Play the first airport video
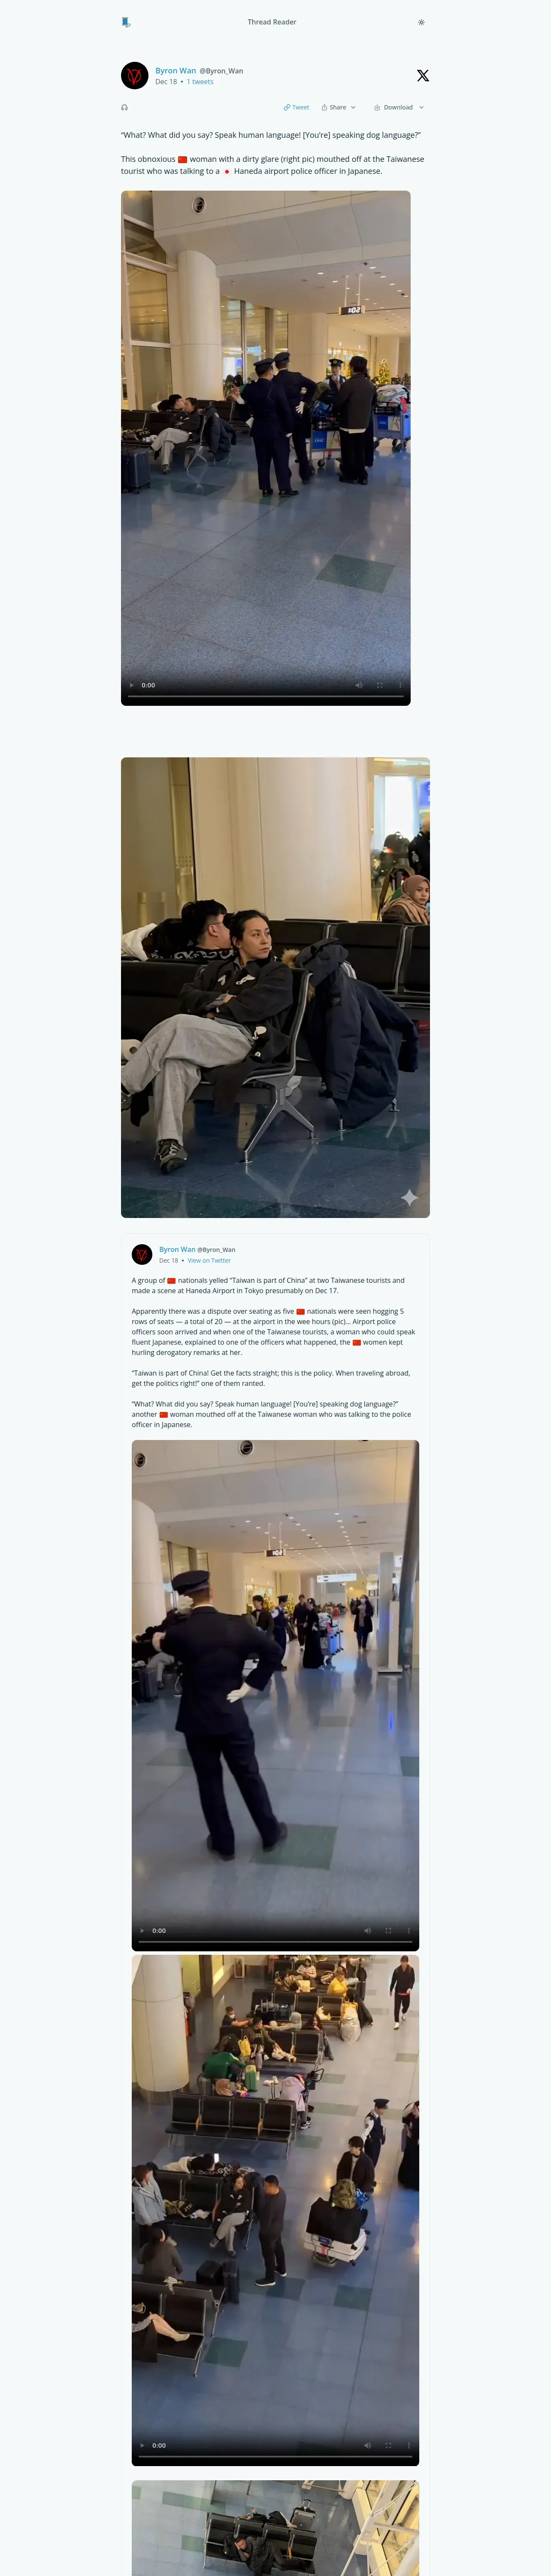 tap(131, 685)
